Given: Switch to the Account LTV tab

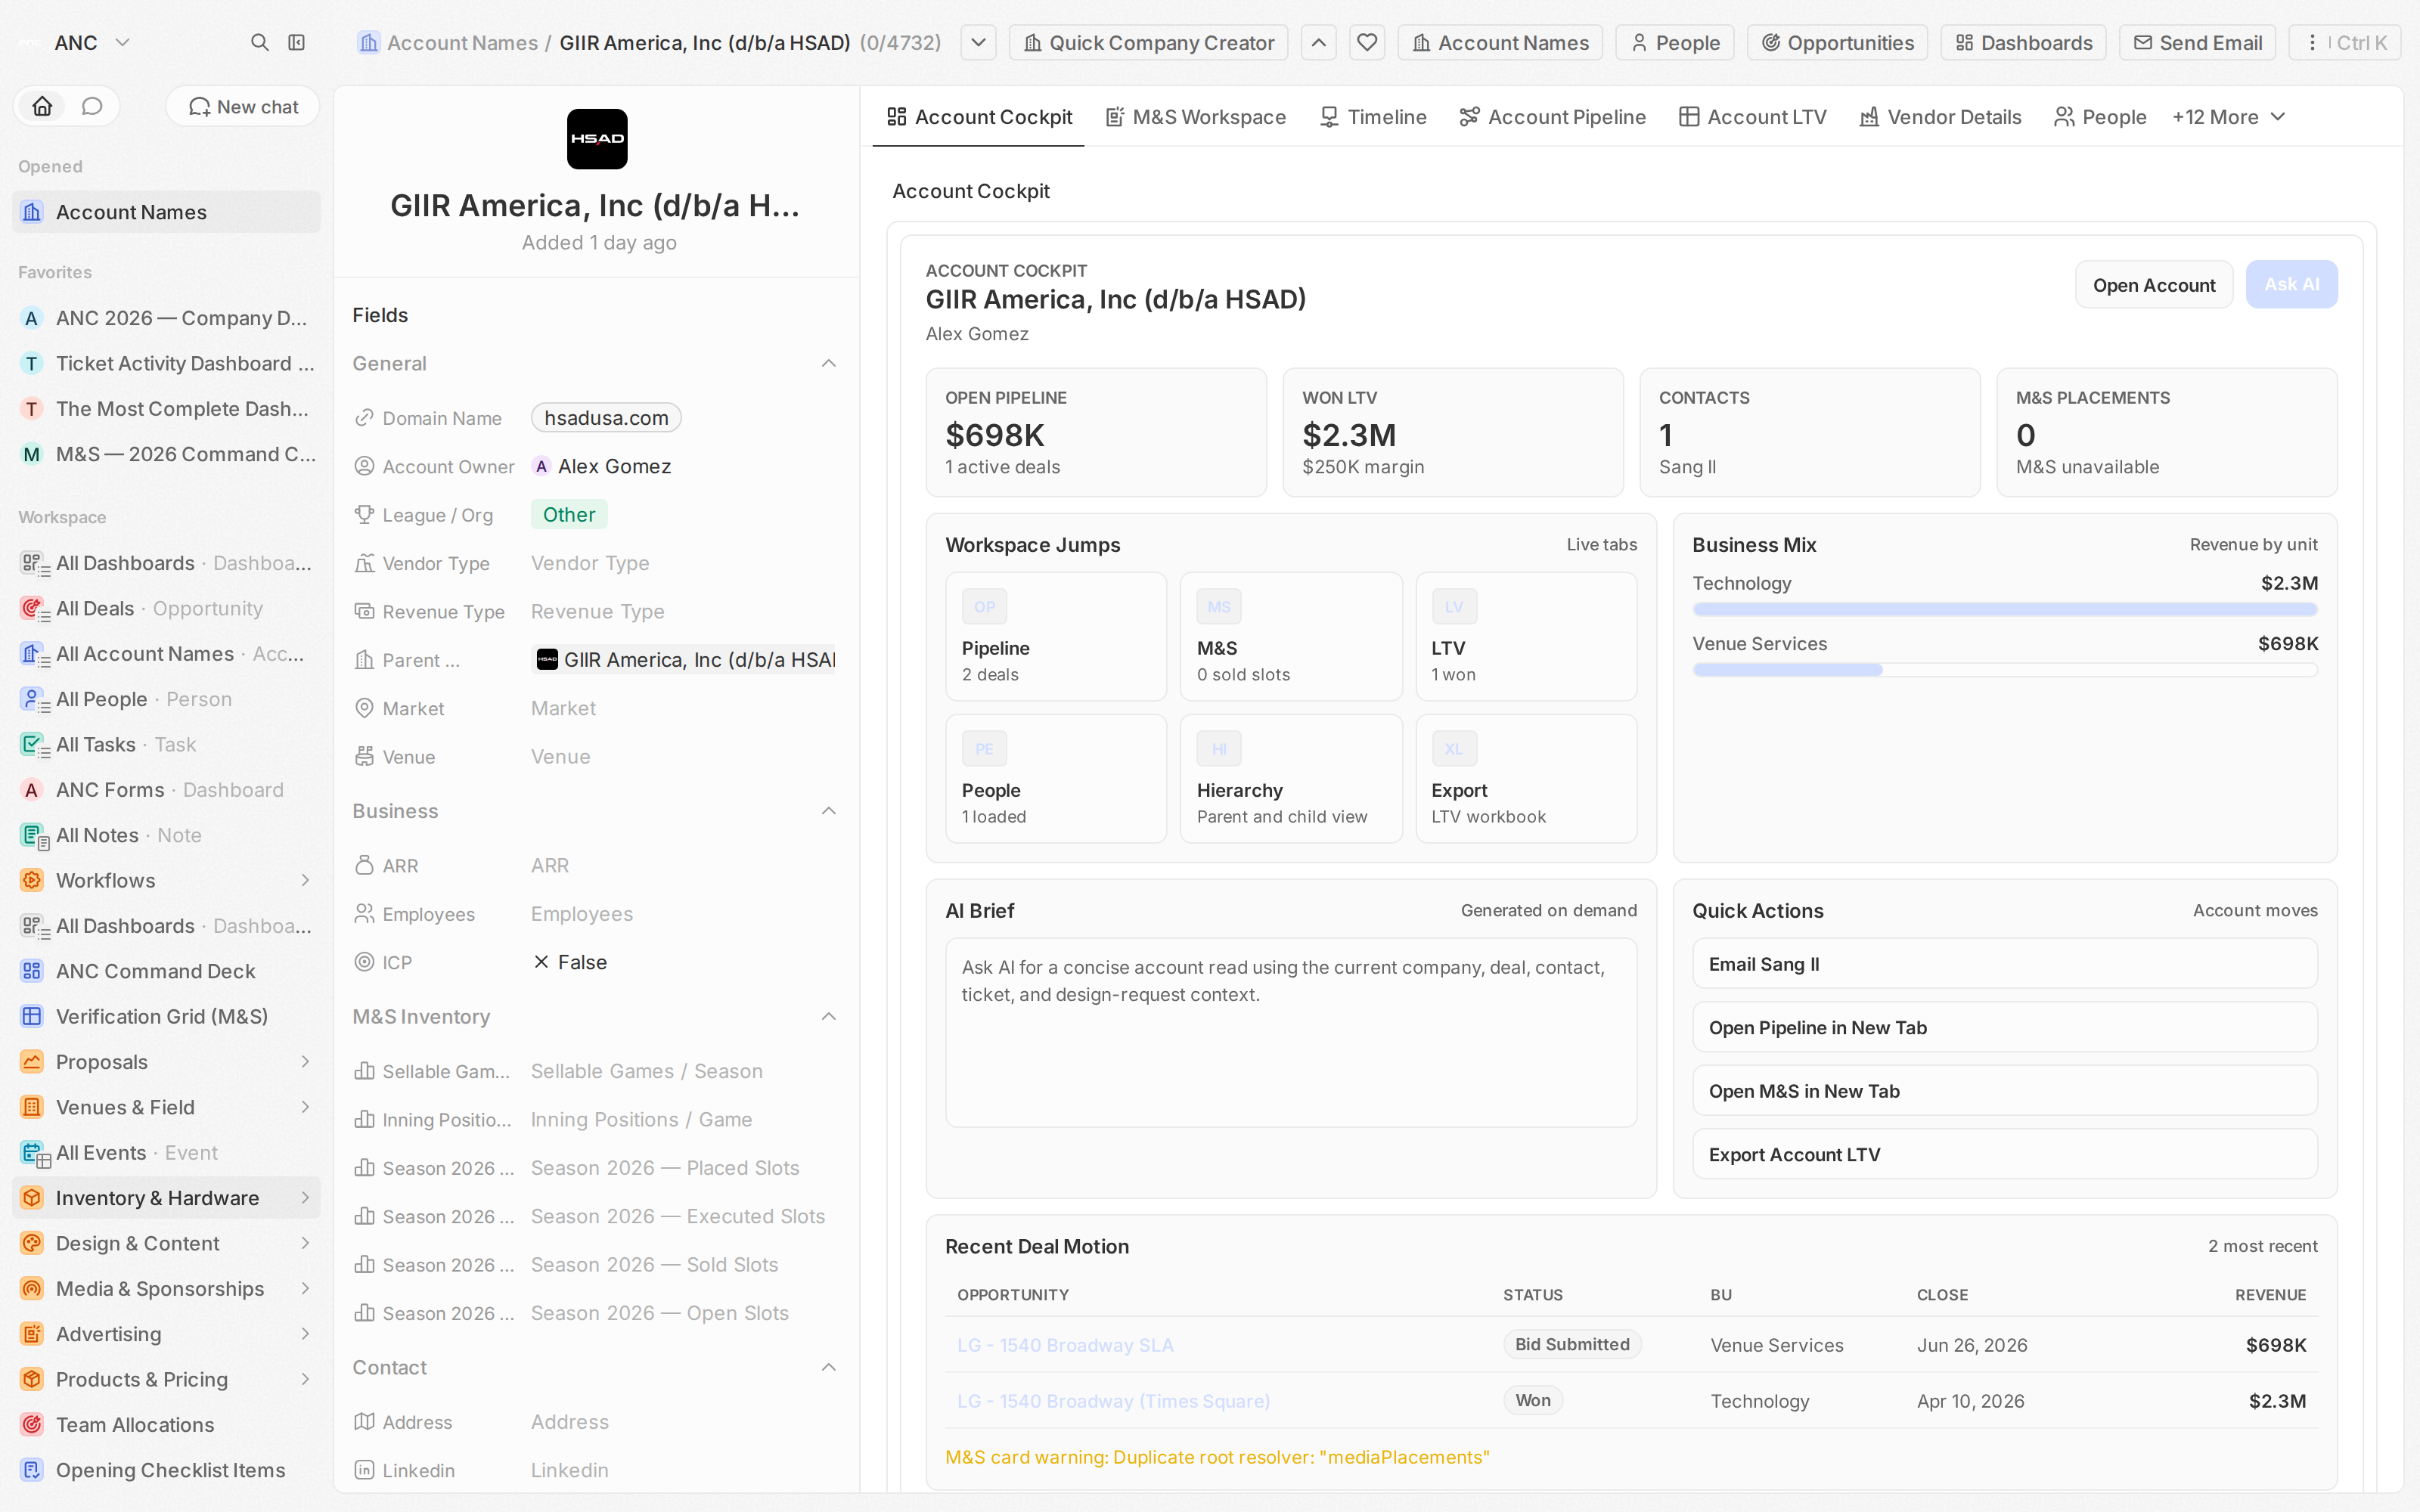Looking at the screenshot, I should [x=1753, y=117].
